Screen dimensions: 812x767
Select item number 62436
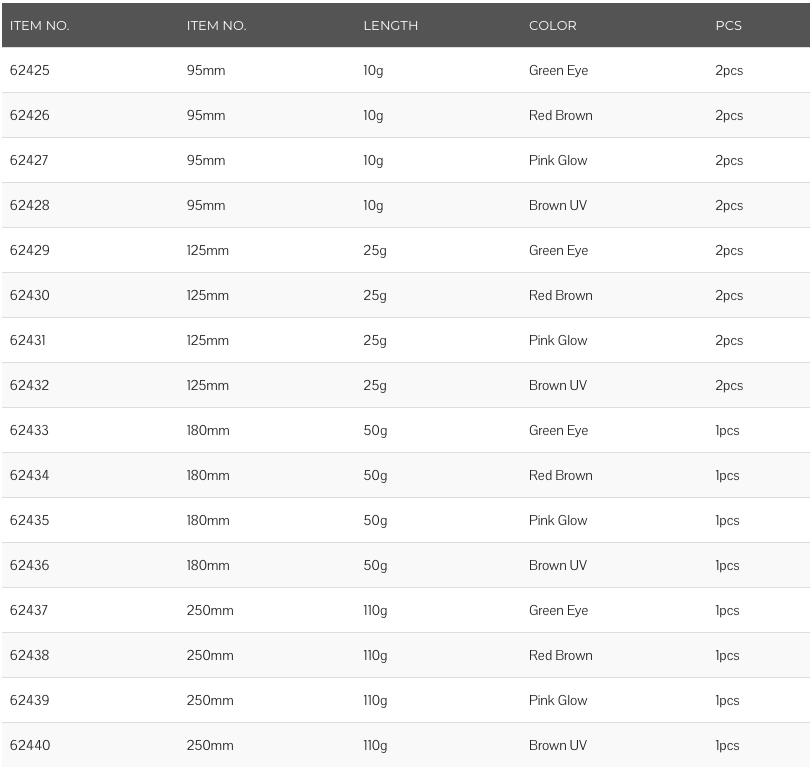click(30, 566)
